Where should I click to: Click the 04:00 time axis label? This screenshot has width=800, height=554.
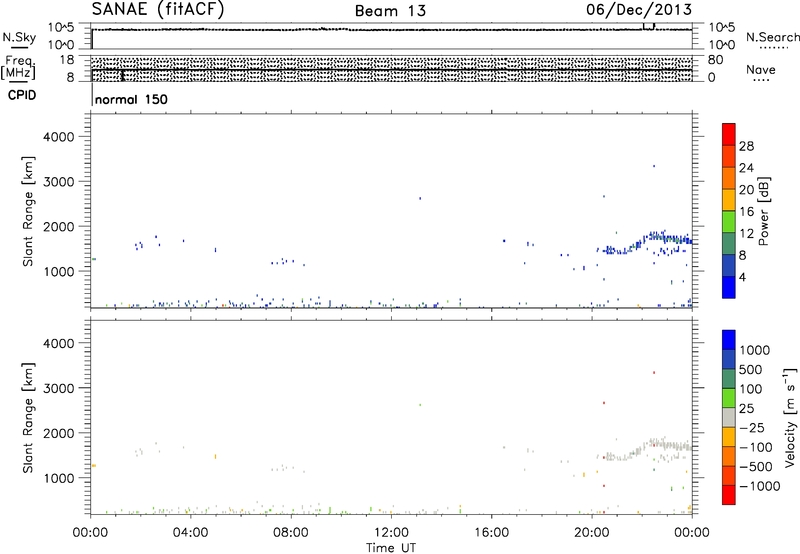coord(190,533)
